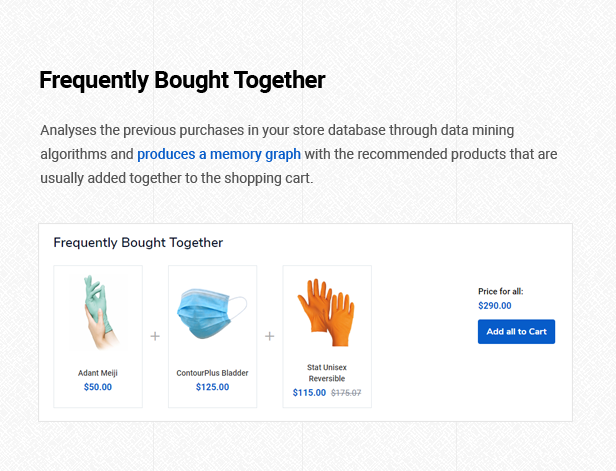Open the Adant Meiji product name
Viewport: 616px width, 471px height.
[x=98, y=373]
